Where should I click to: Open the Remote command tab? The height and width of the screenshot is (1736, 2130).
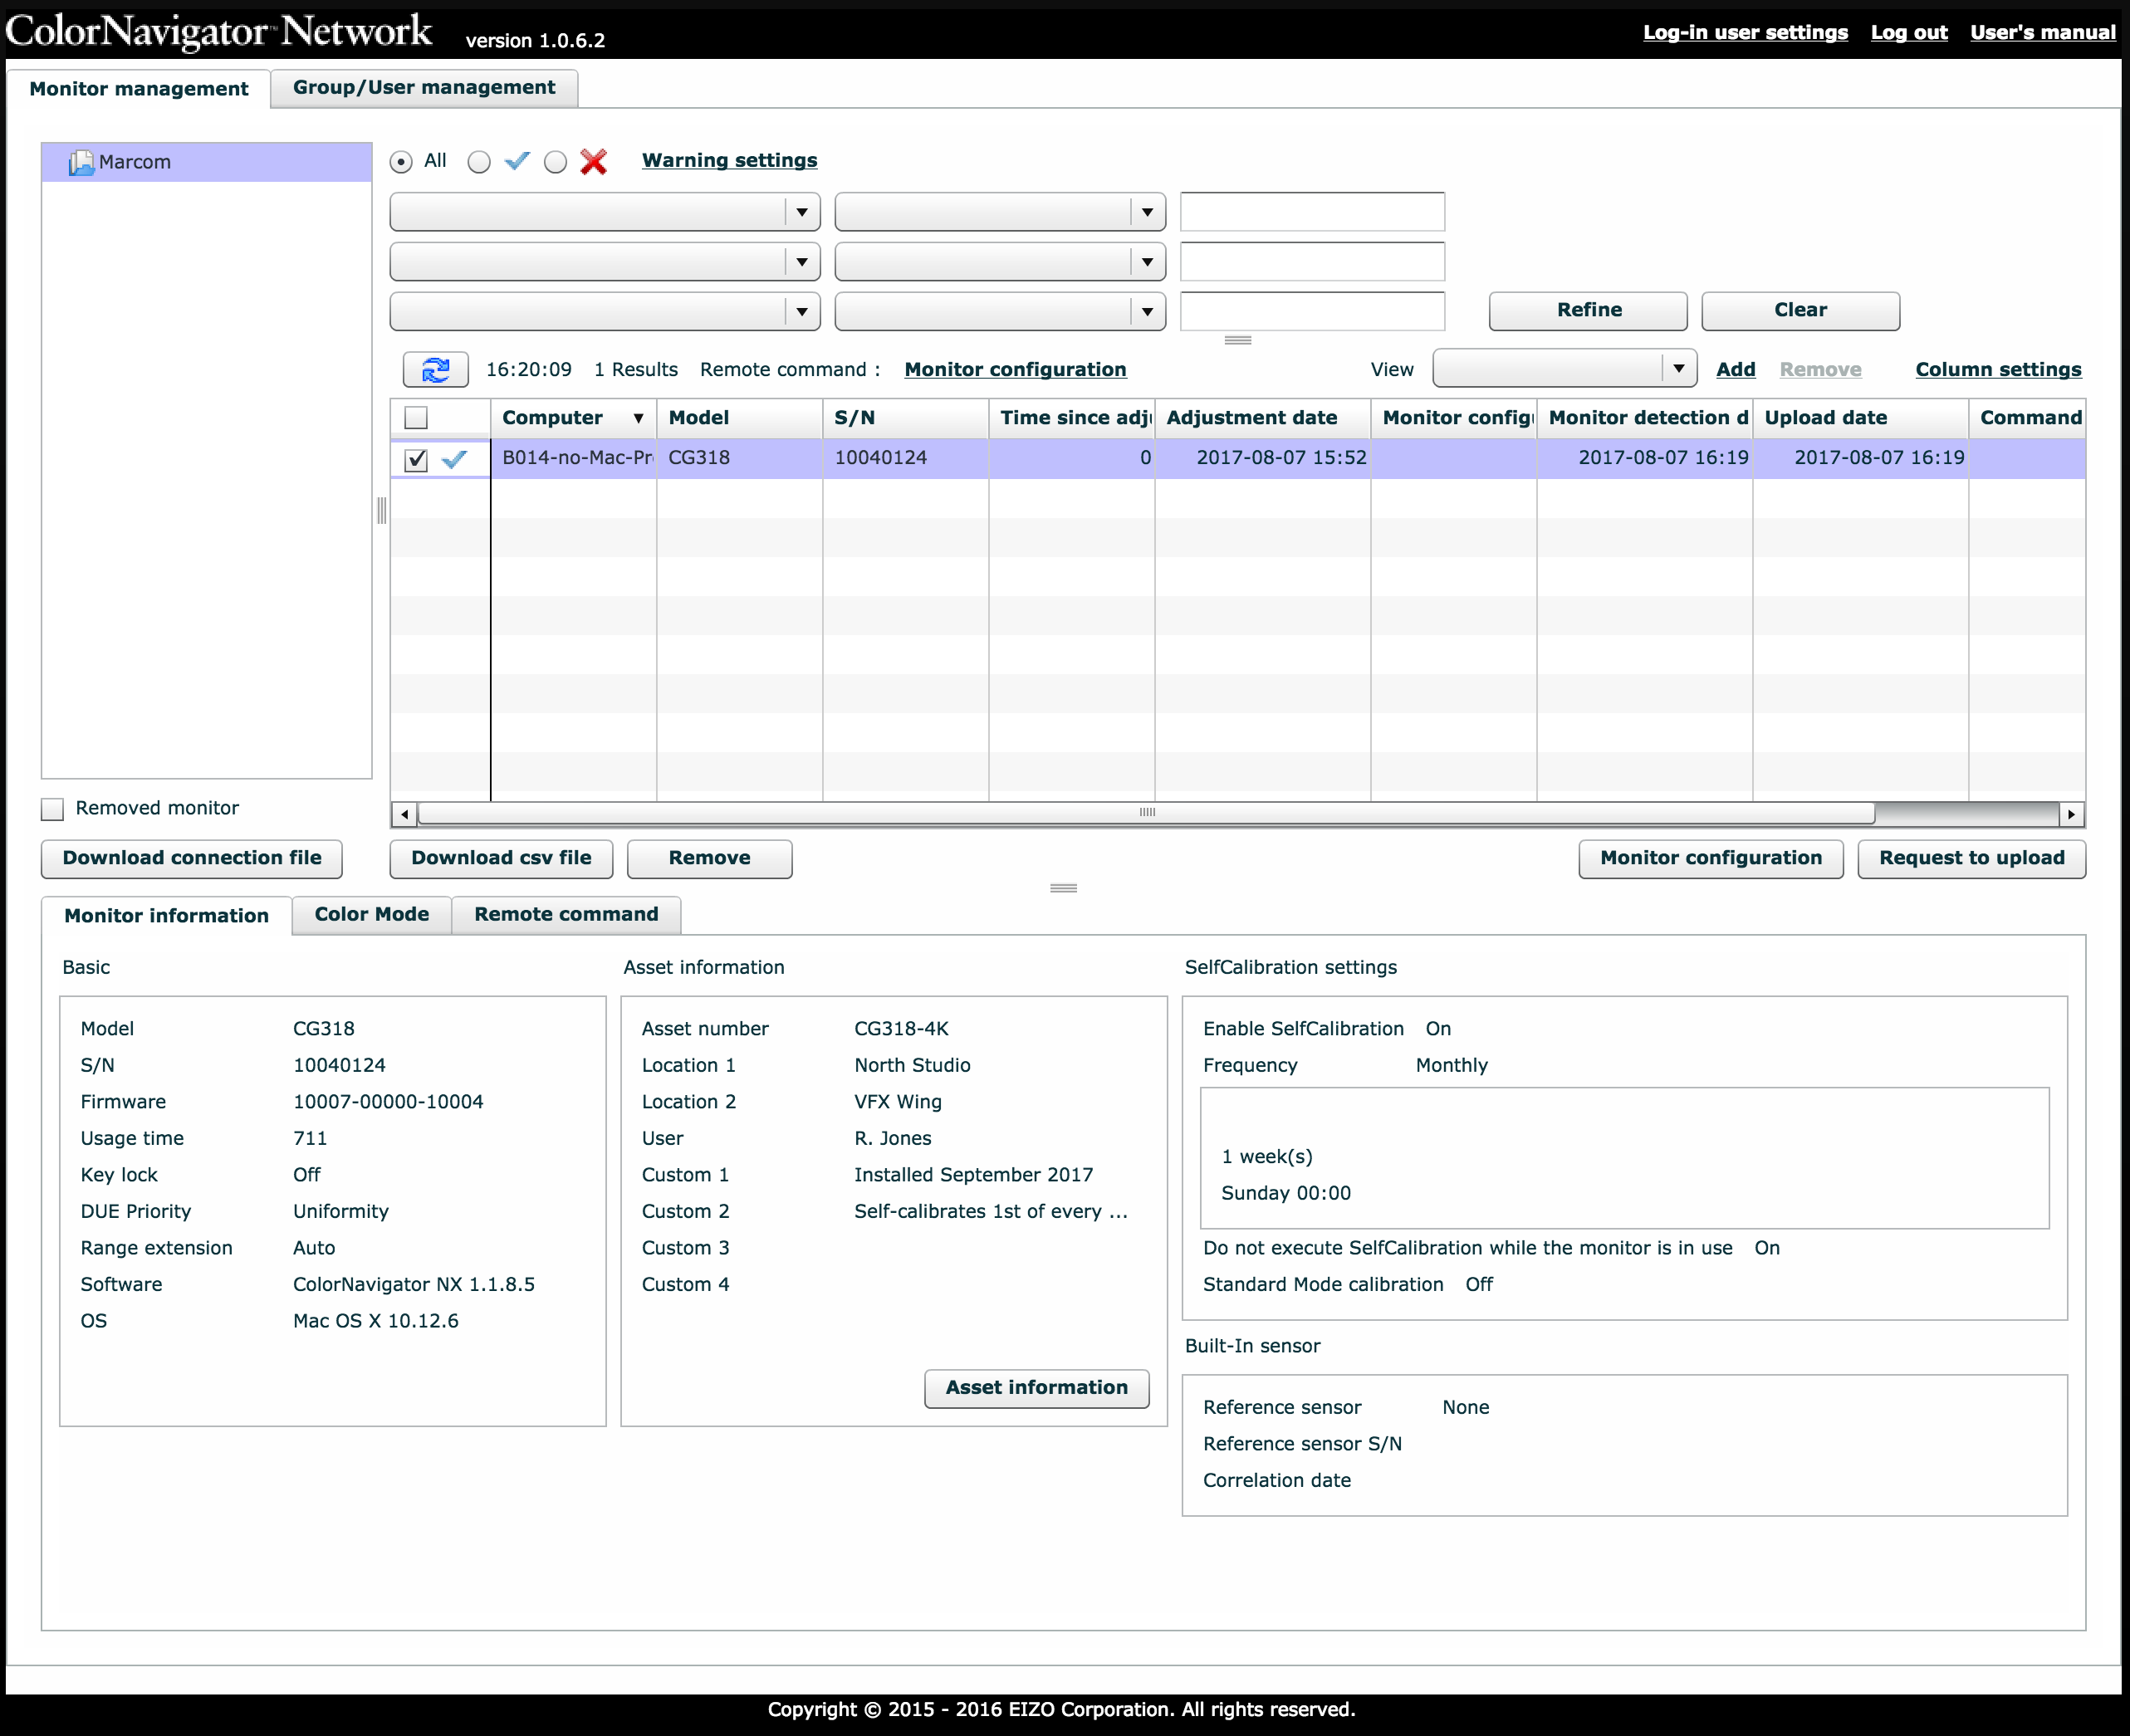pyautogui.click(x=566, y=914)
